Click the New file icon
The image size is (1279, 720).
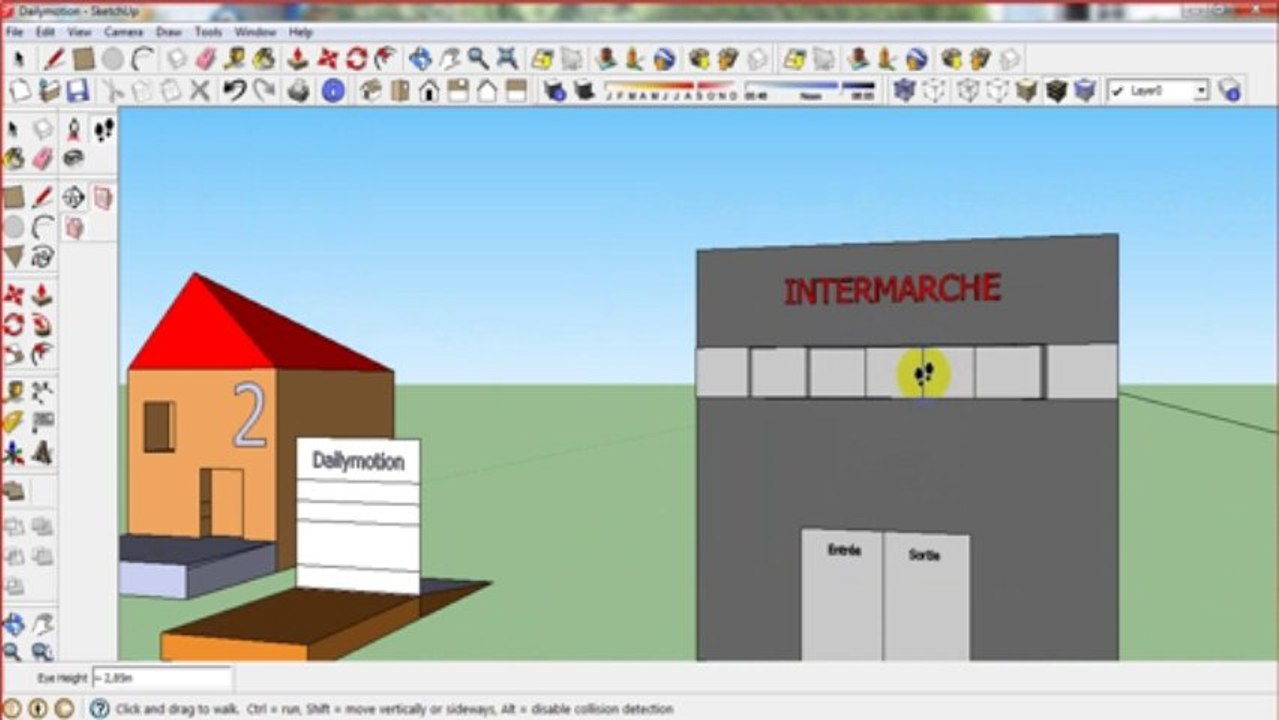(19, 91)
